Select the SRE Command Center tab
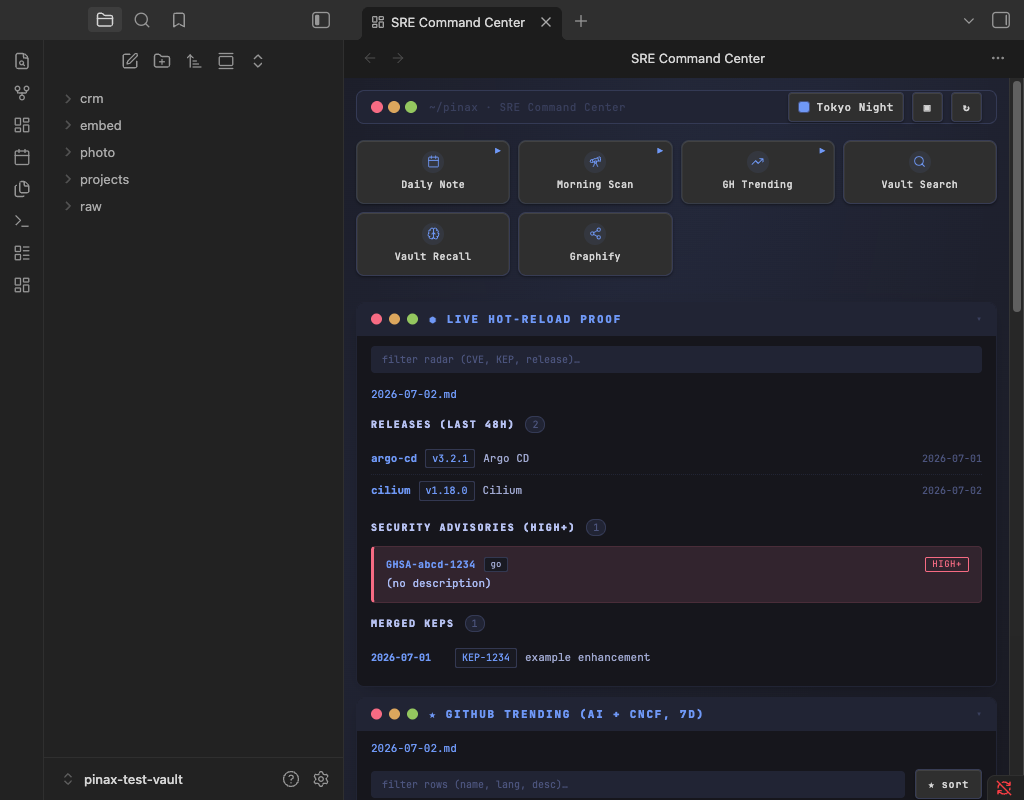Viewport: 1024px width, 800px height. point(457,23)
